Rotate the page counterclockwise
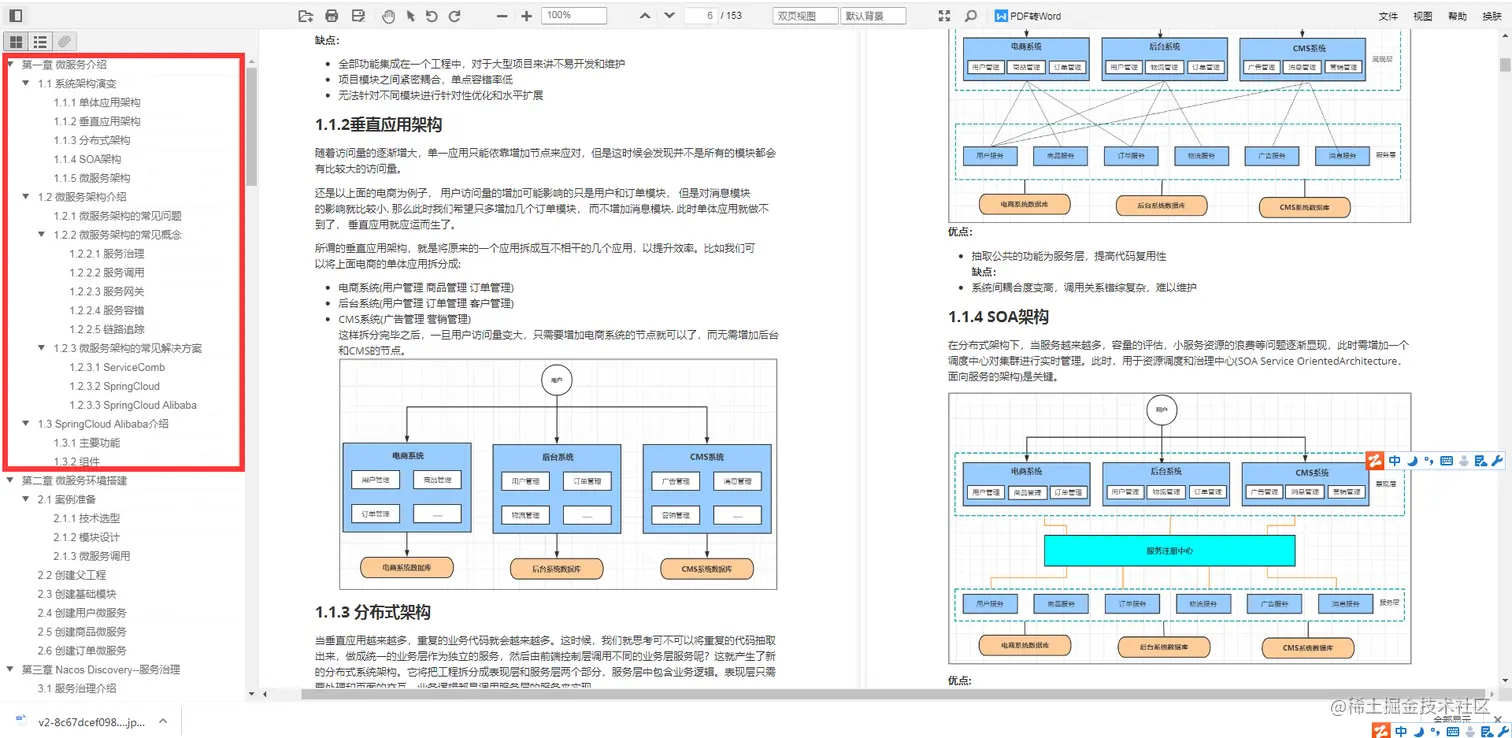Viewport: 1512px width, 738px height. (431, 15)
